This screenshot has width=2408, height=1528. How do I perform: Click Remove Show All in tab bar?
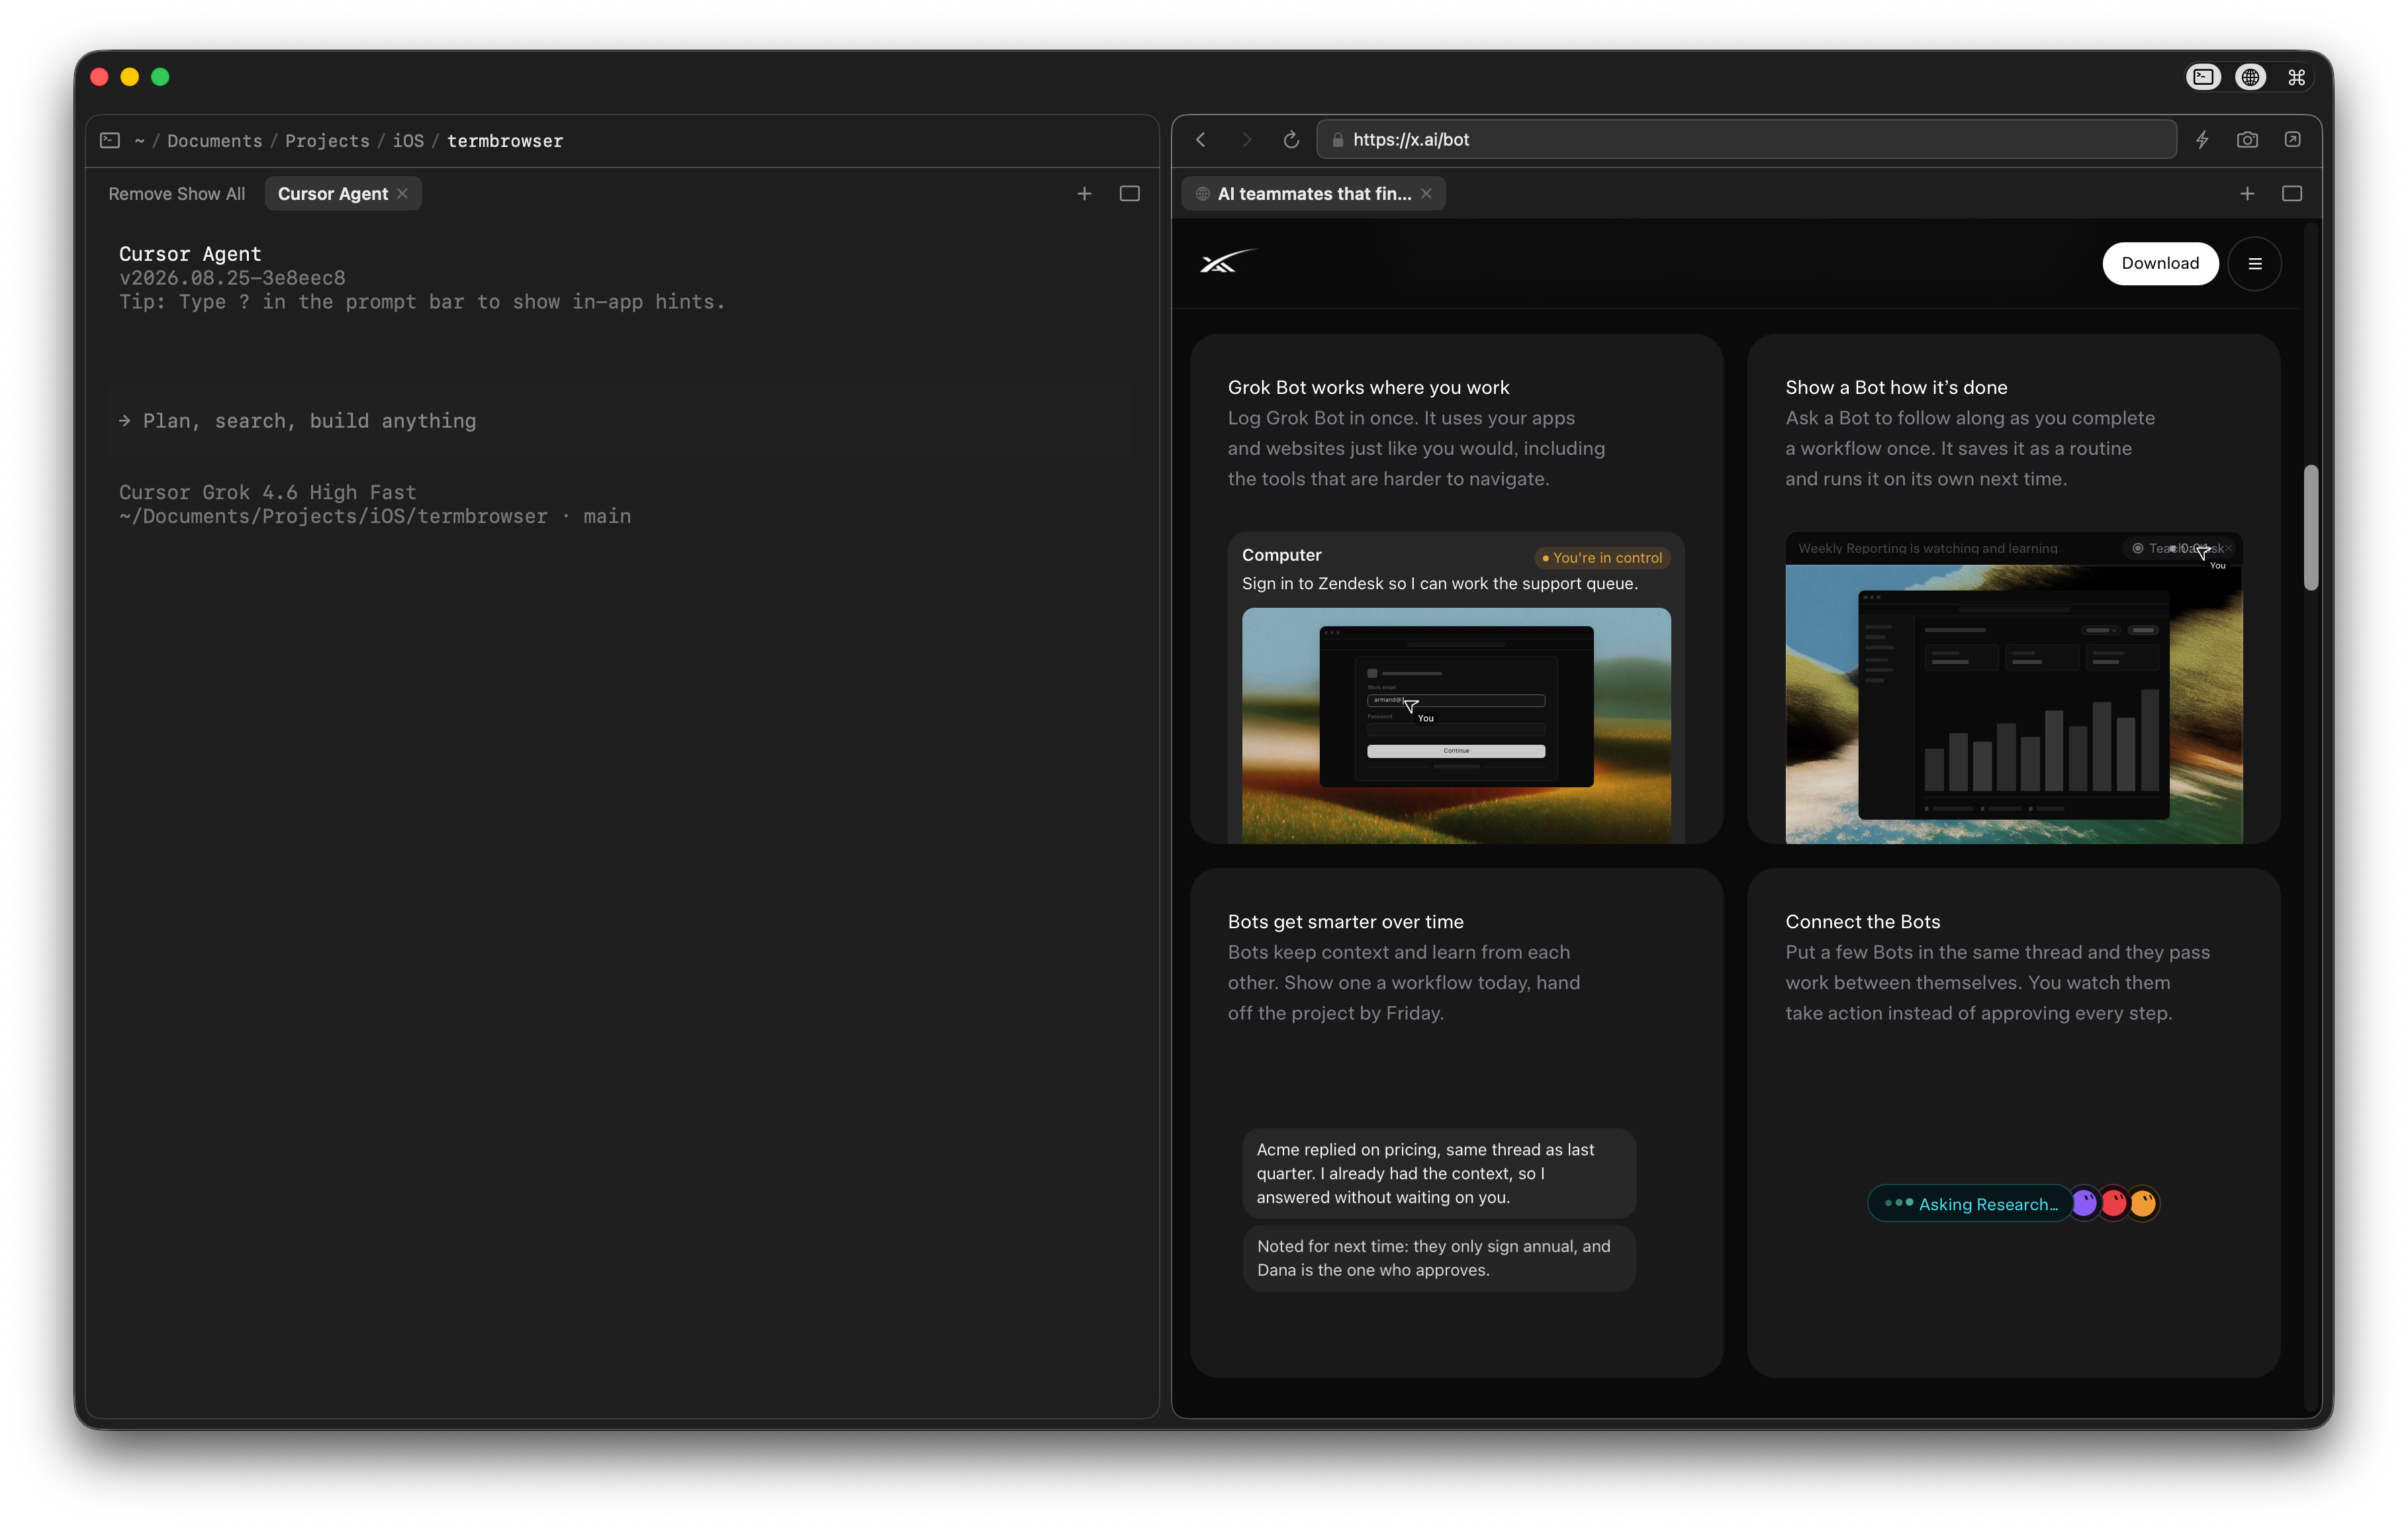[176, 194]
